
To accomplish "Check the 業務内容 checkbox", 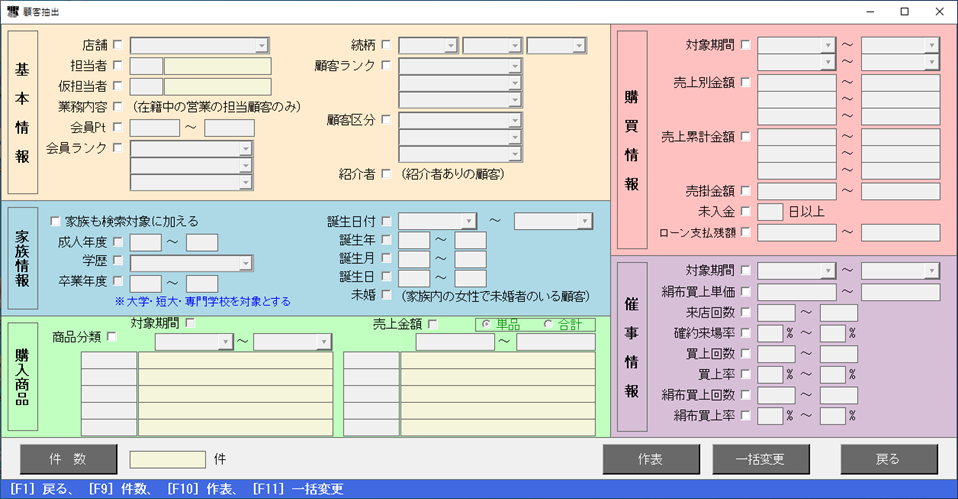I will pyautogui.click(x=118, y=106).
